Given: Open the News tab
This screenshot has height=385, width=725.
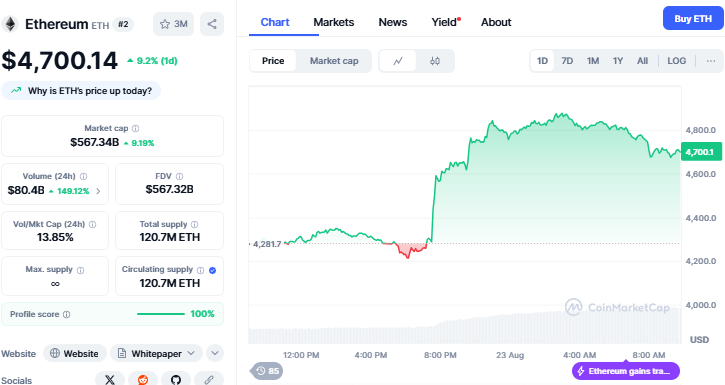Looking at the screenshot, I should tap(393, 22).
